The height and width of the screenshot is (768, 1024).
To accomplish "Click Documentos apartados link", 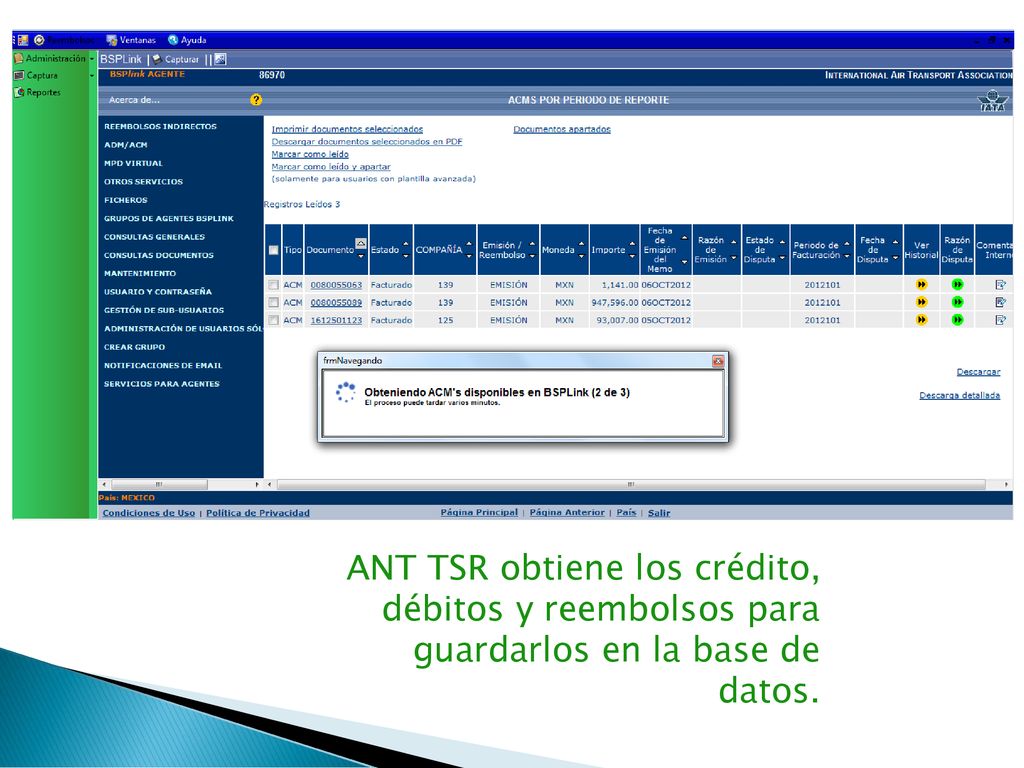I will 562,129.
